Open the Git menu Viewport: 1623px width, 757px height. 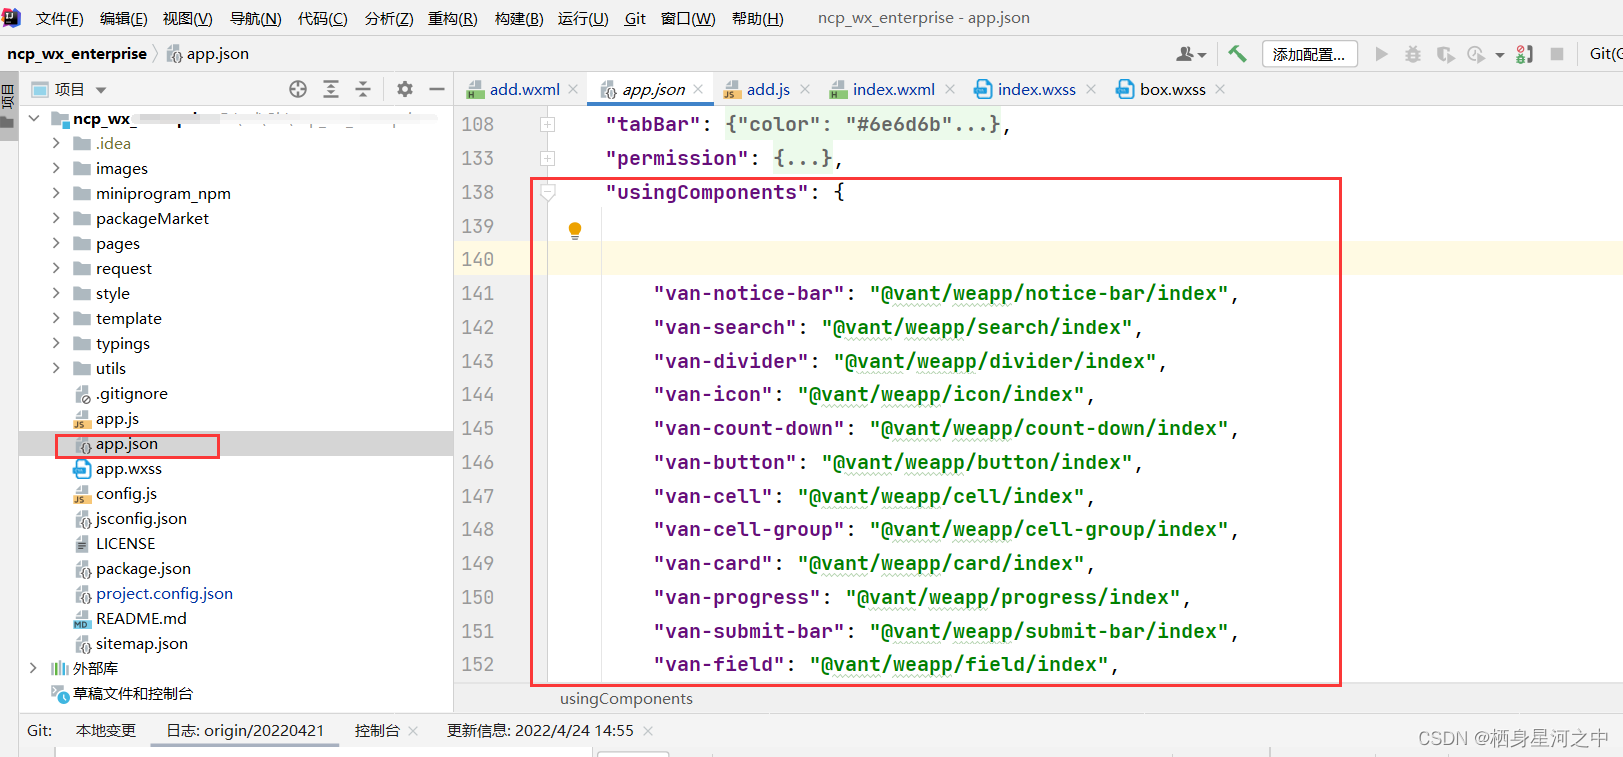tap(635, 18)
